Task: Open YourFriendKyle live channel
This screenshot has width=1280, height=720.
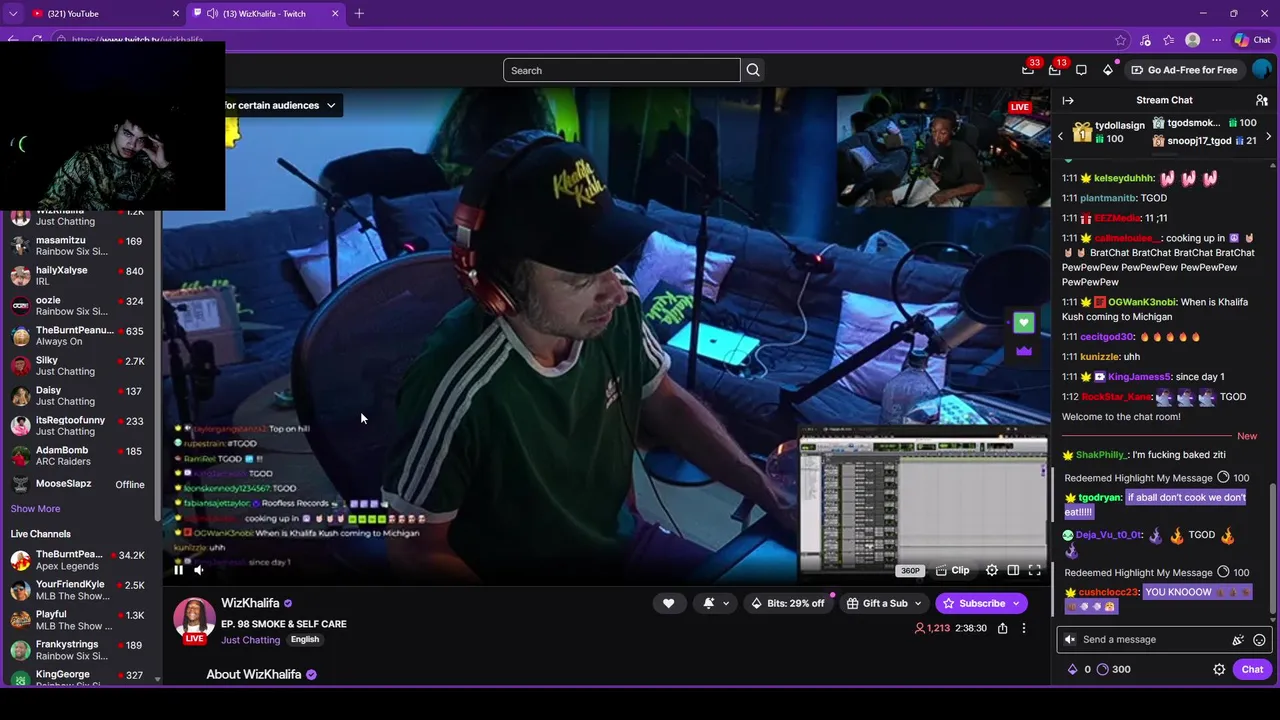Action: click(77, 590)
